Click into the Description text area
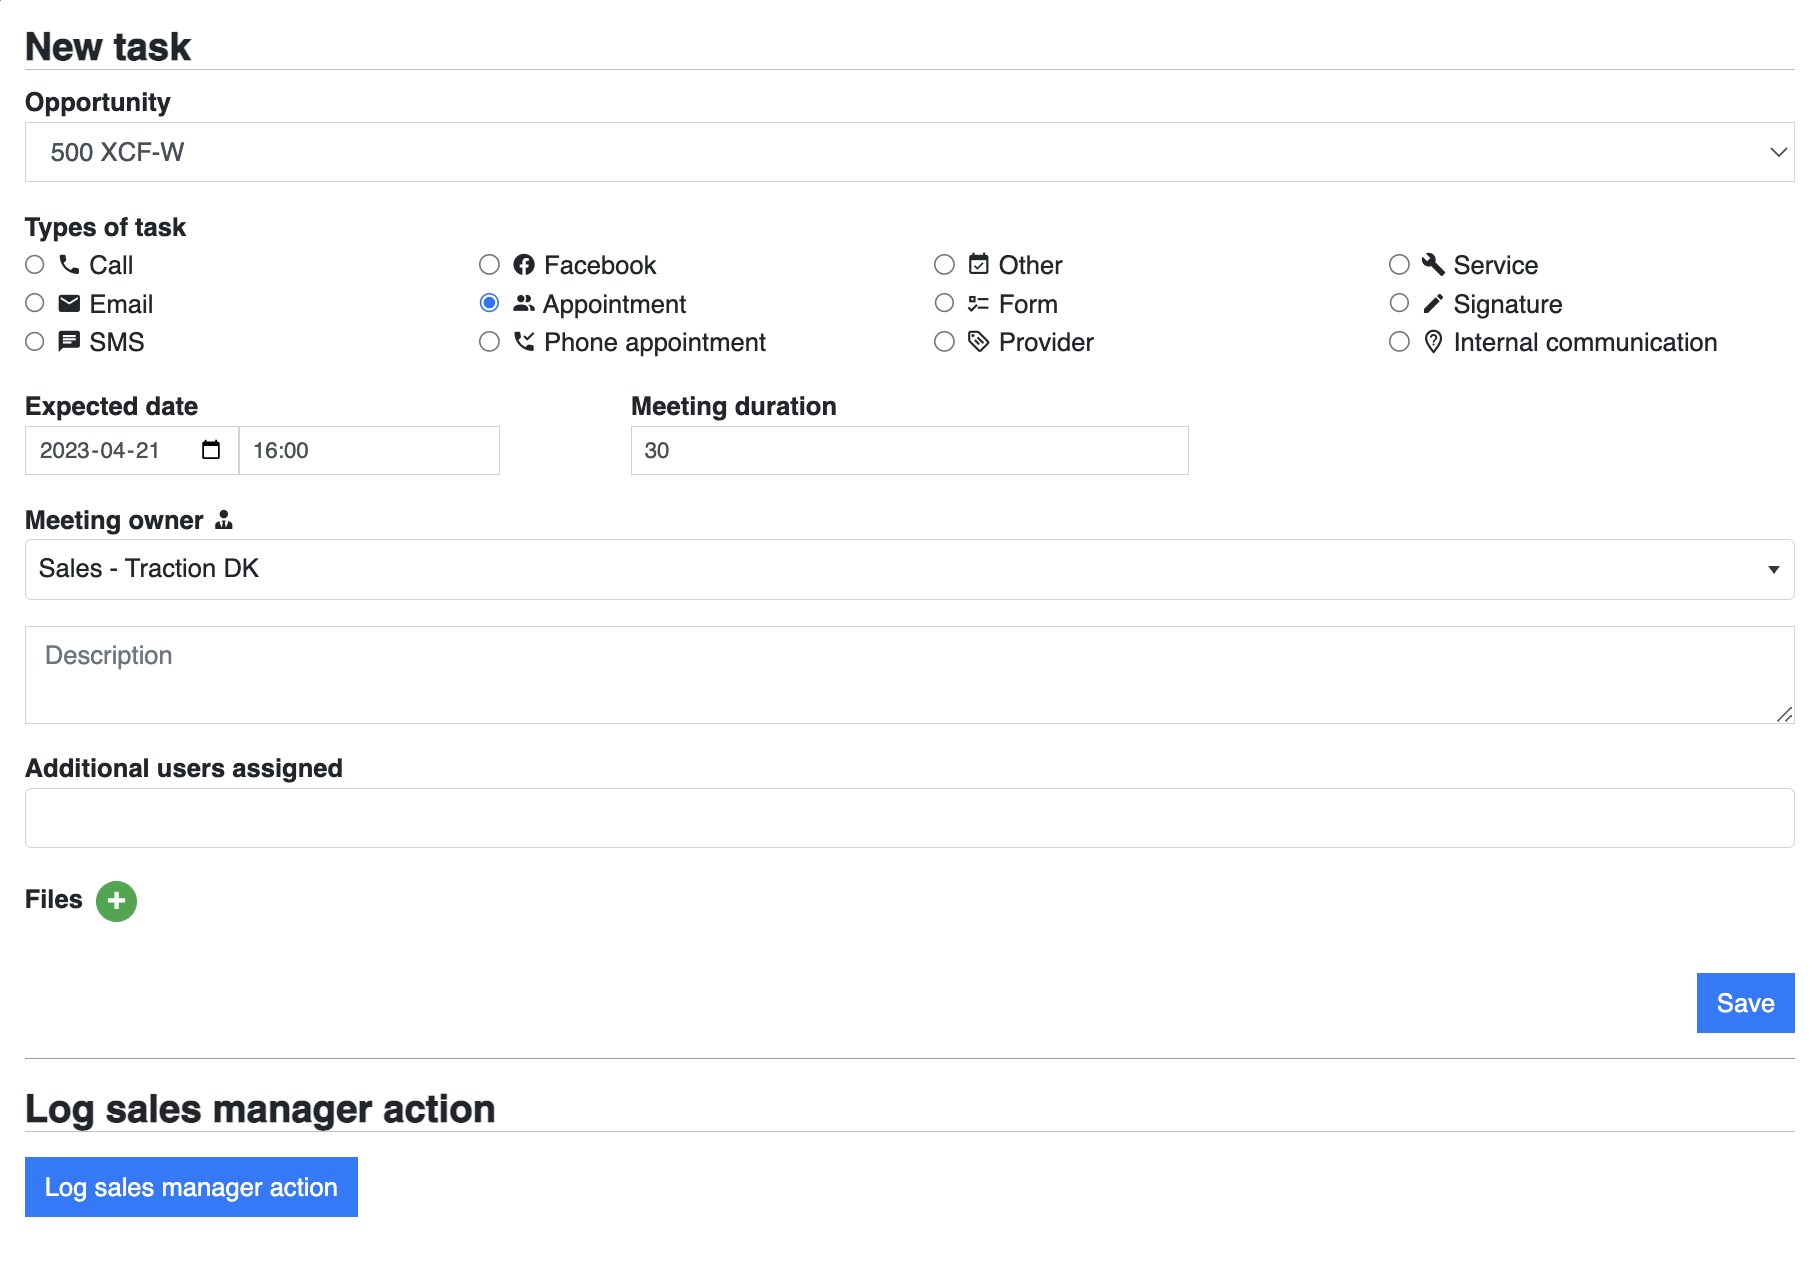Image resolution: width=1814 pixels, height=1262 pixels. click(x=909, y=675)
